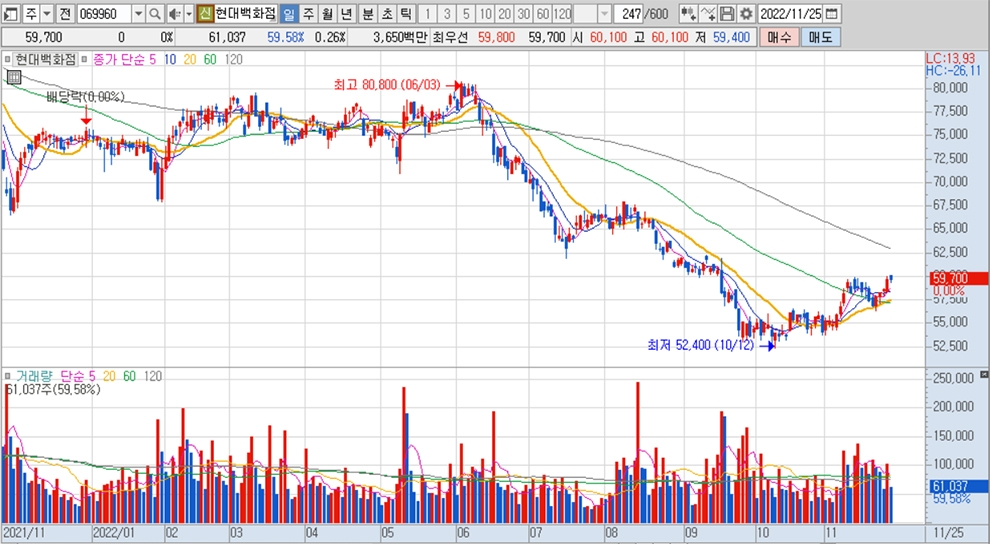Switch to the 월 monthly chart tab
Image resolution: width=990 pixels, height=544 pixels.
[x=327, y=14]
